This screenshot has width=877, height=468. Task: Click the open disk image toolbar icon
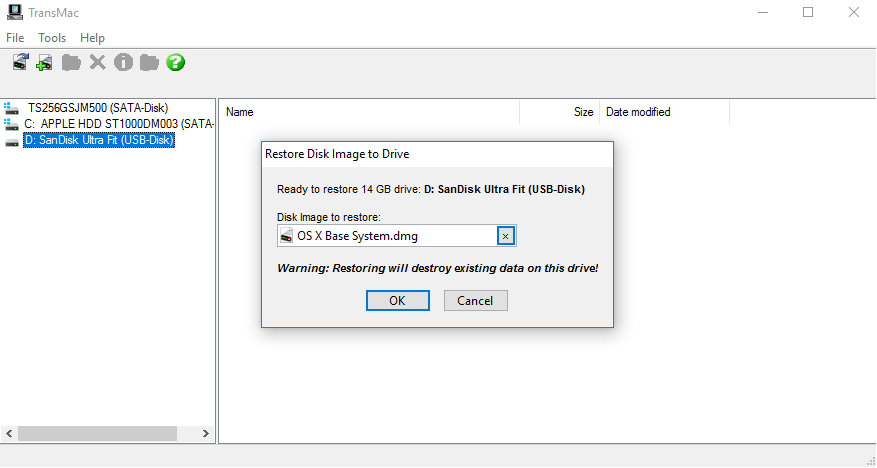(20, 63)
